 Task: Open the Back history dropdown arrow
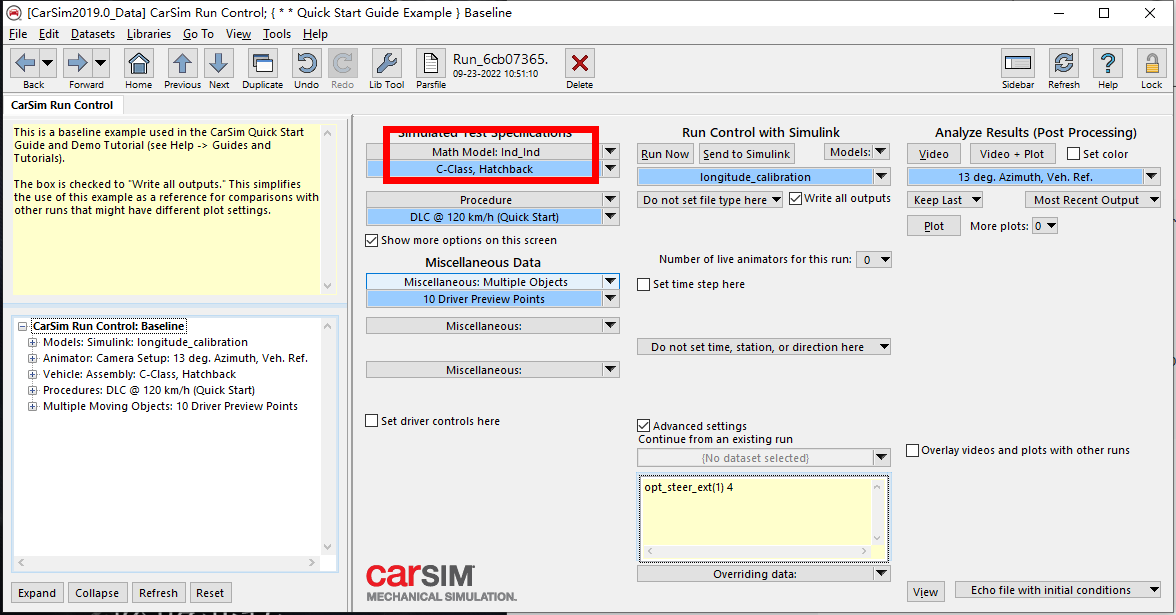point(47,63)
